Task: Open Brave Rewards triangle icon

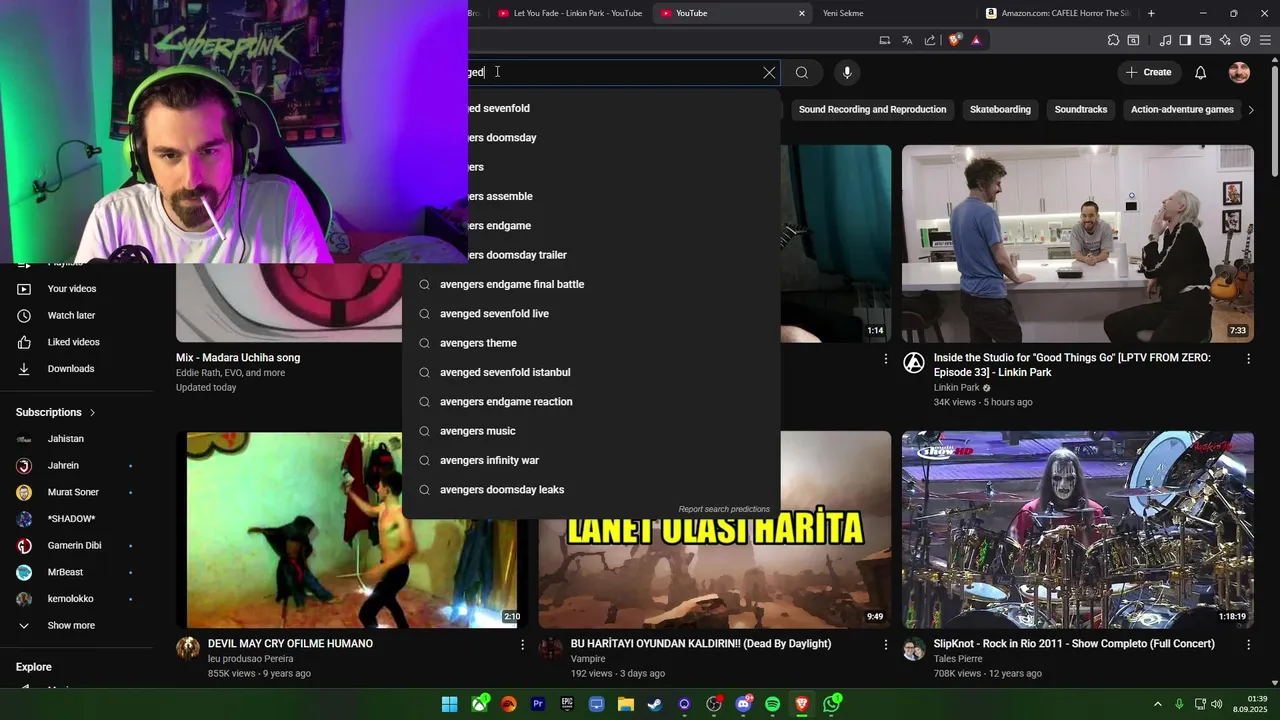Action: pos(976,40)
